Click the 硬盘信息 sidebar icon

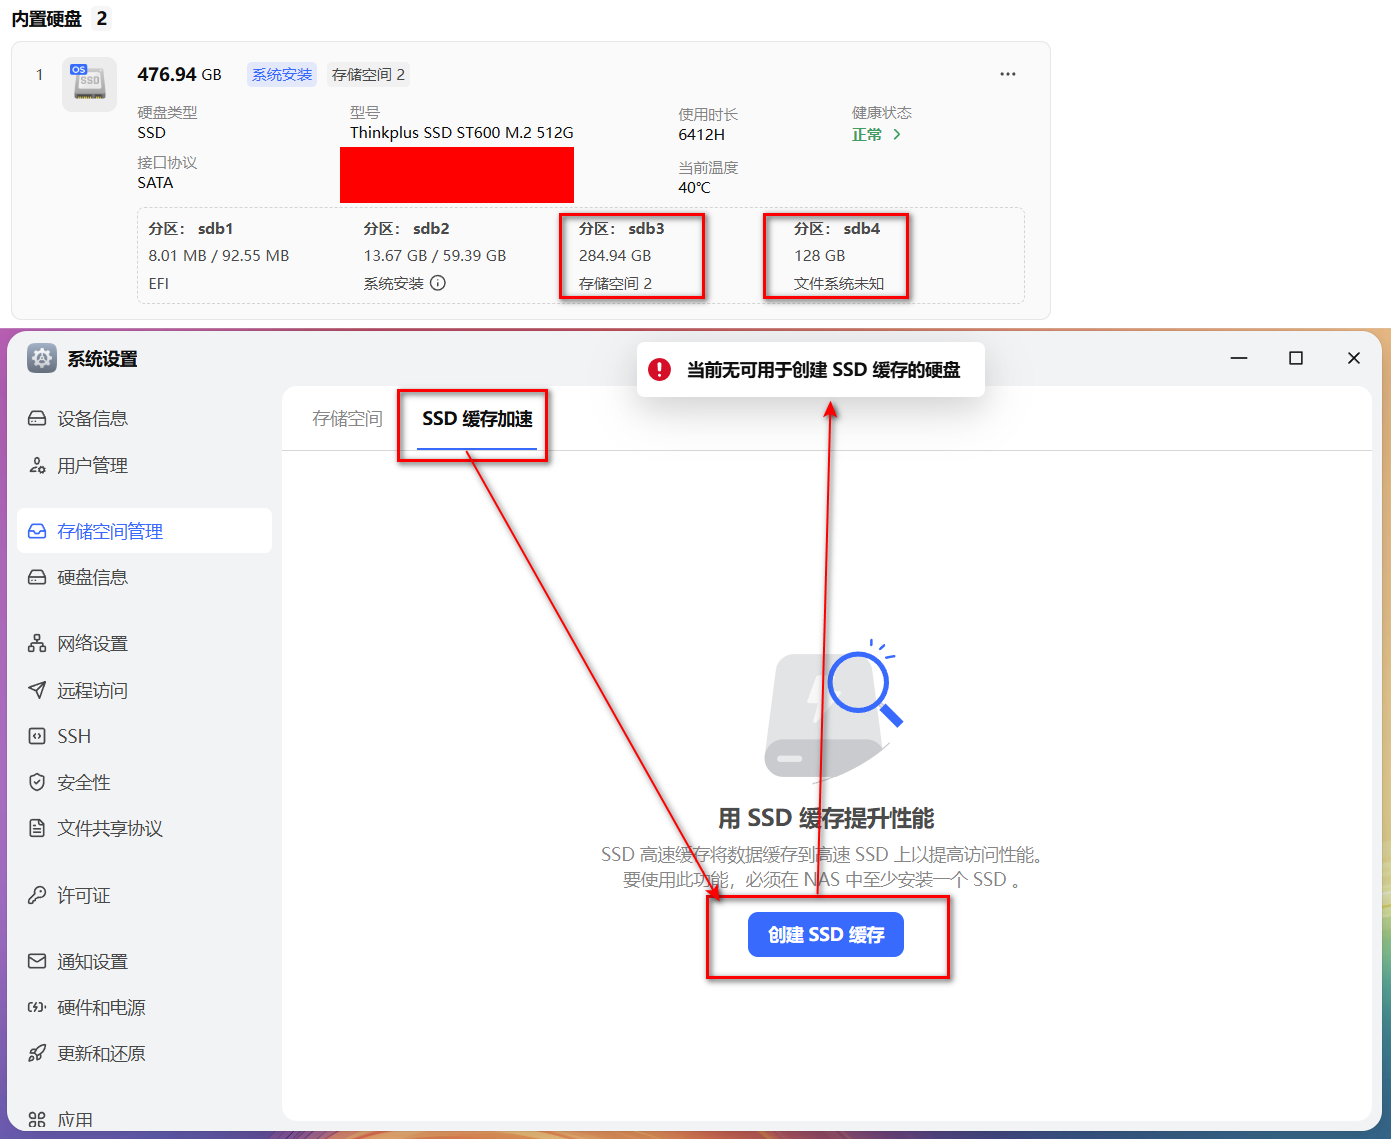(x=37, y=577)
